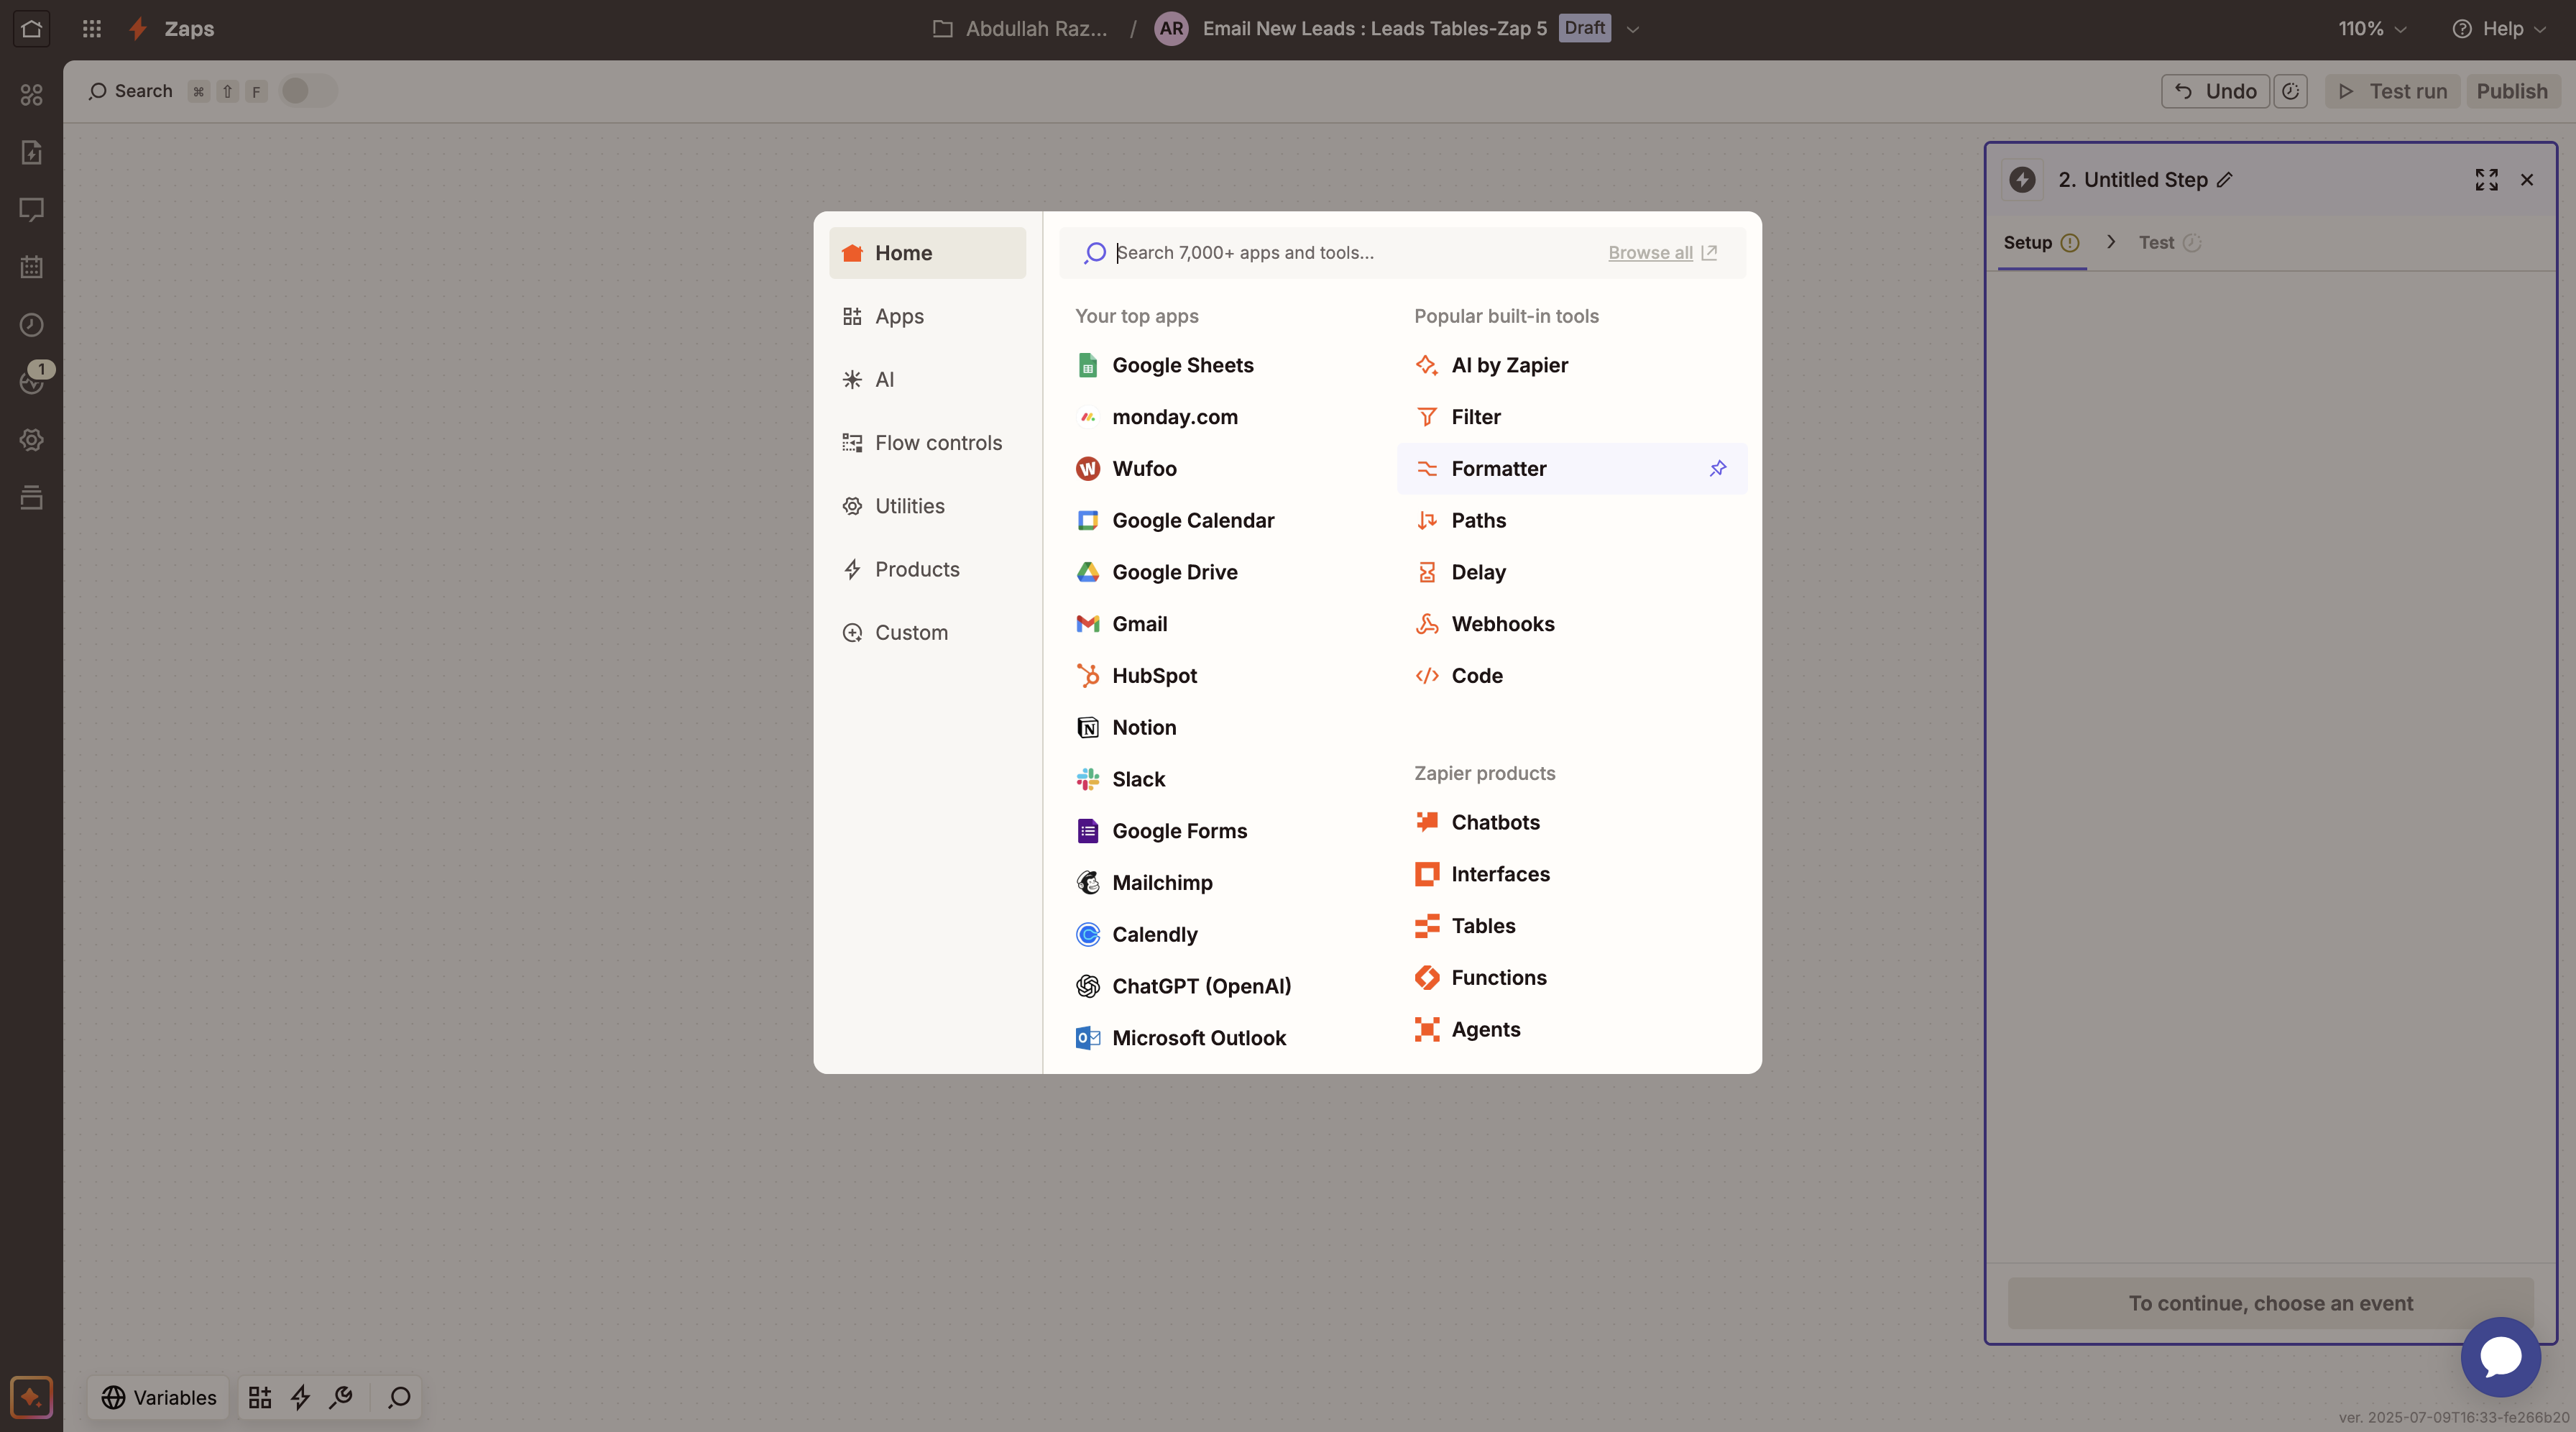Click the AI copilot sparkle icon

(31, 1396)
